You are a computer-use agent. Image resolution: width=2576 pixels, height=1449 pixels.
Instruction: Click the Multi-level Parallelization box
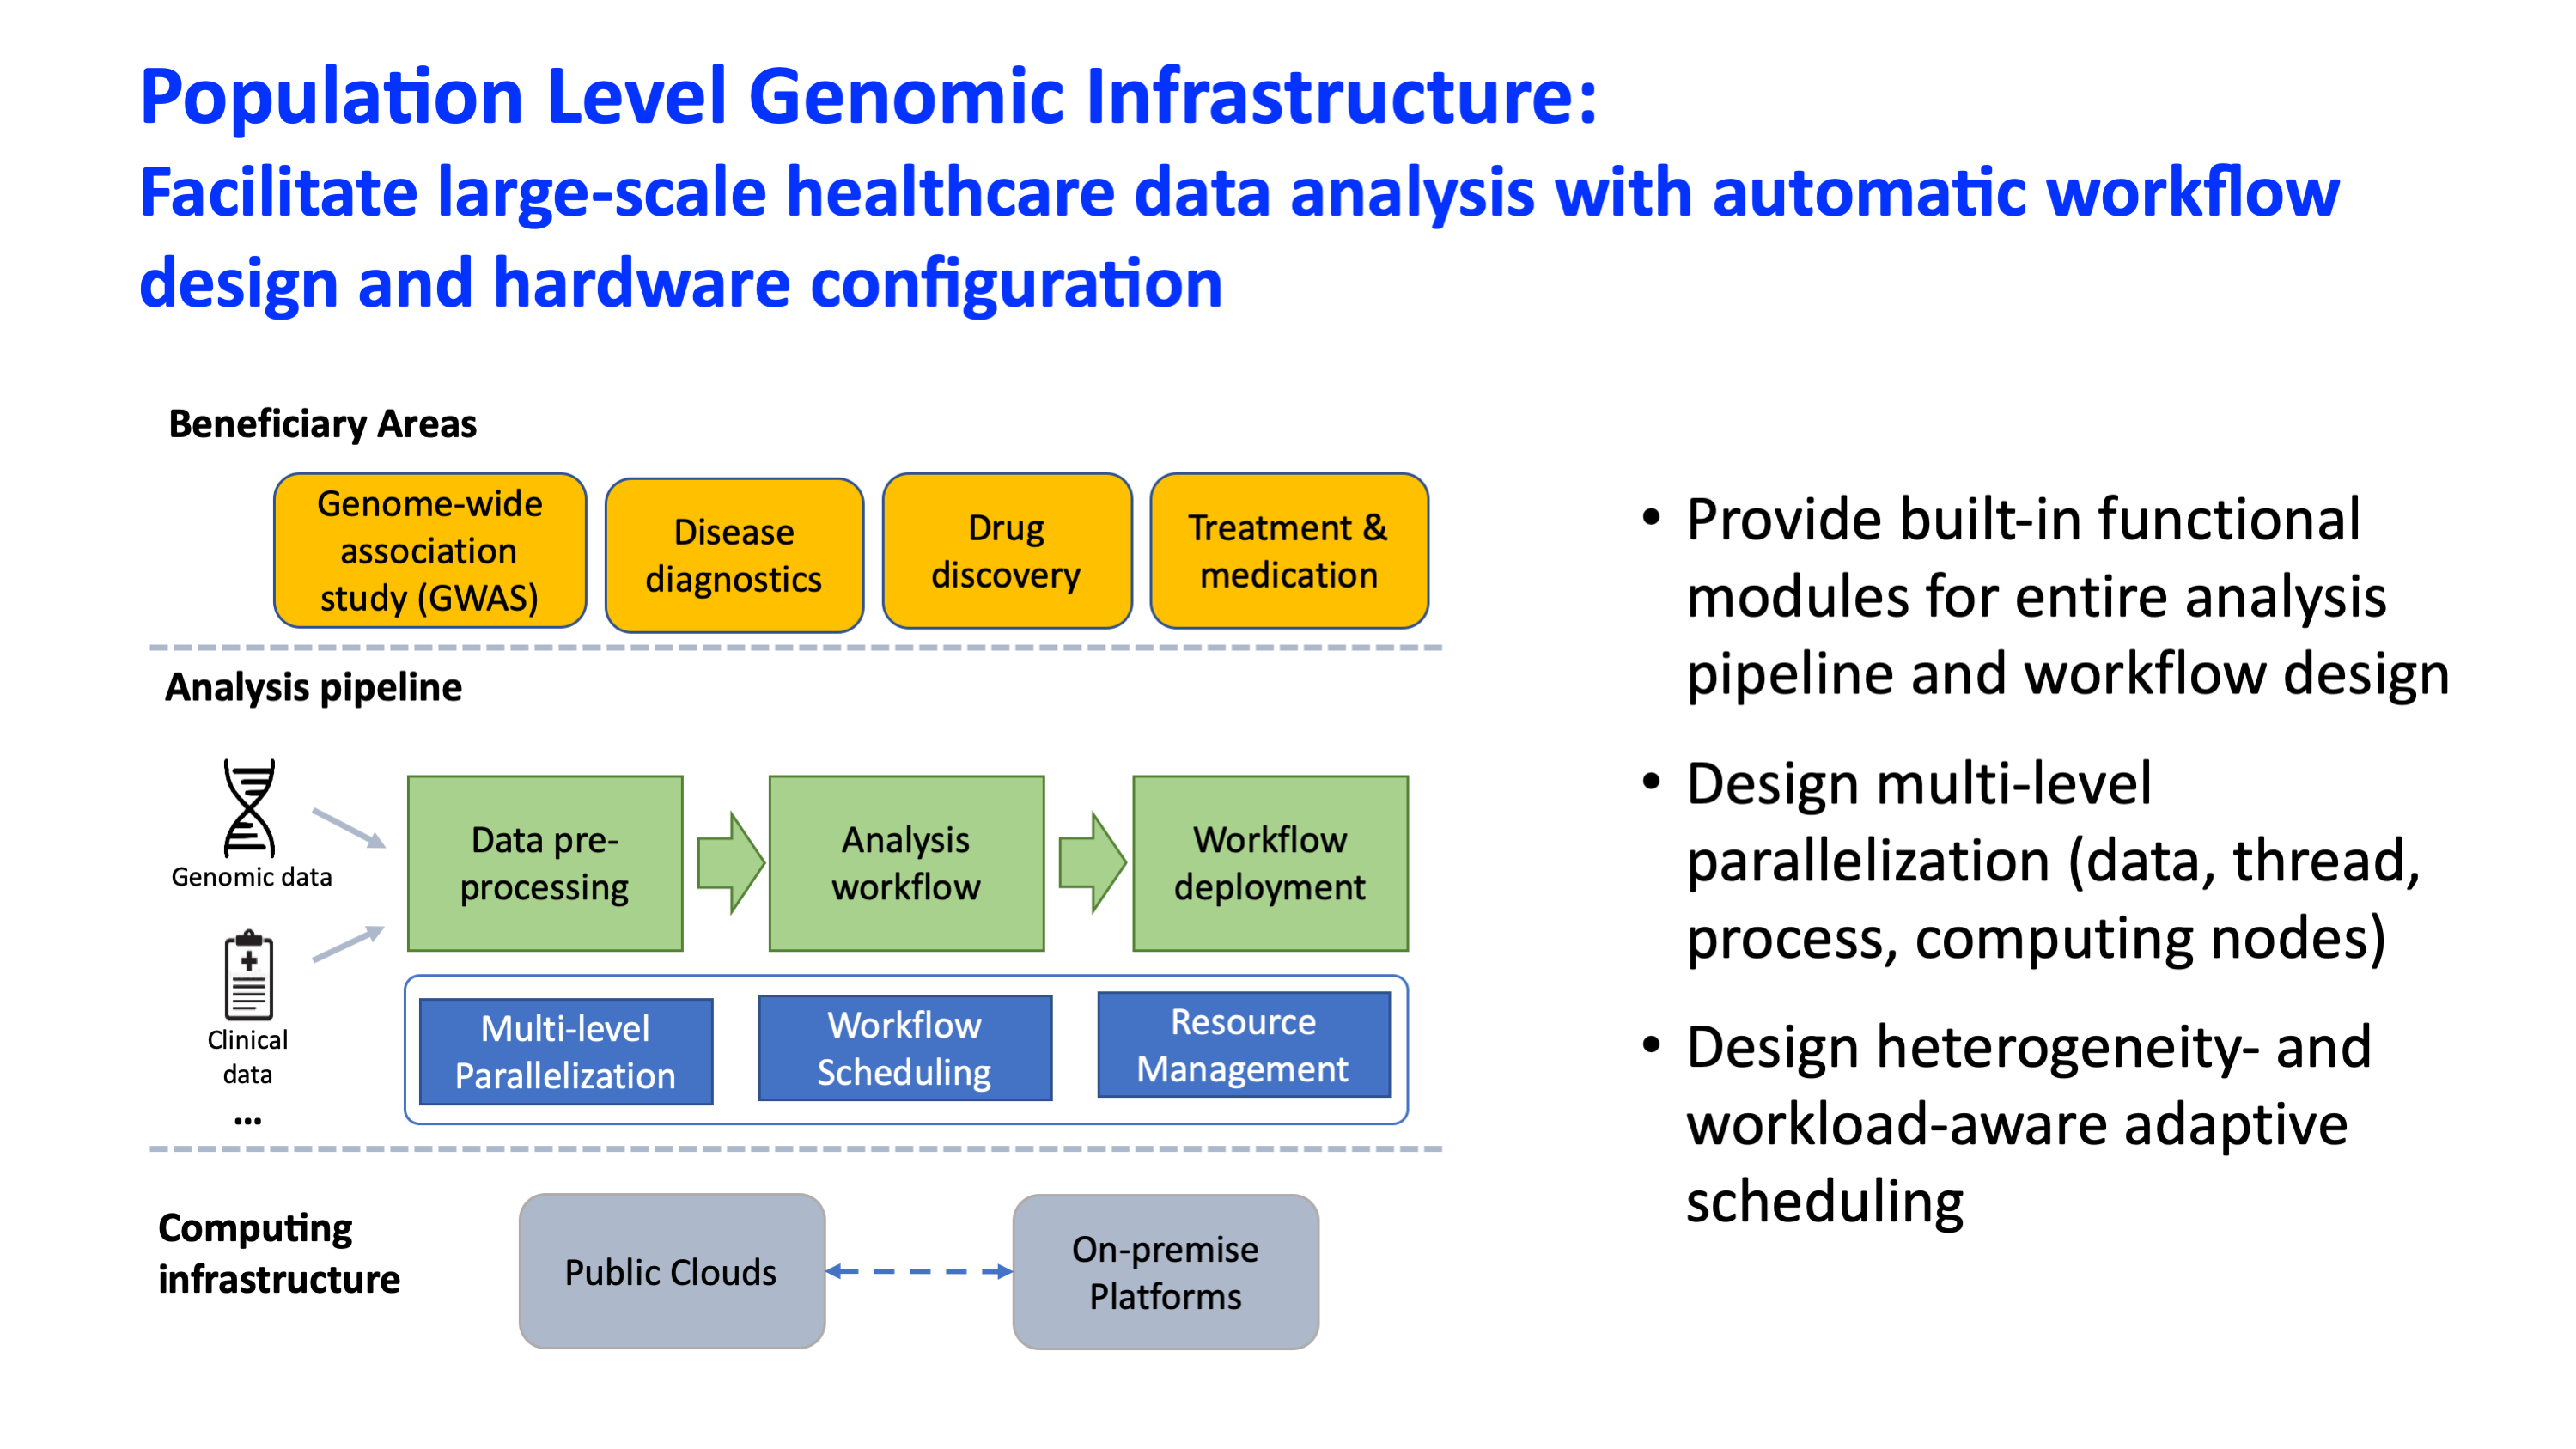pyautogui.click(x=566, y=1051)
